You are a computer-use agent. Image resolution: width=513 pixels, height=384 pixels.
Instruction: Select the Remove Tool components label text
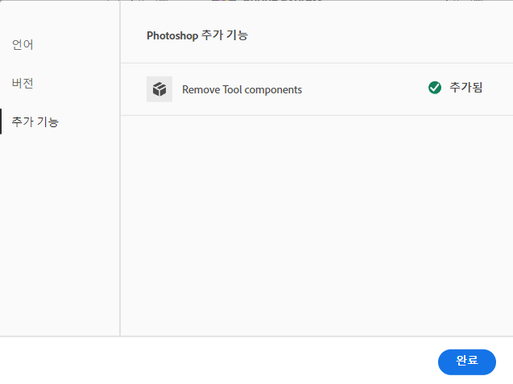click(x=242, y=90)
